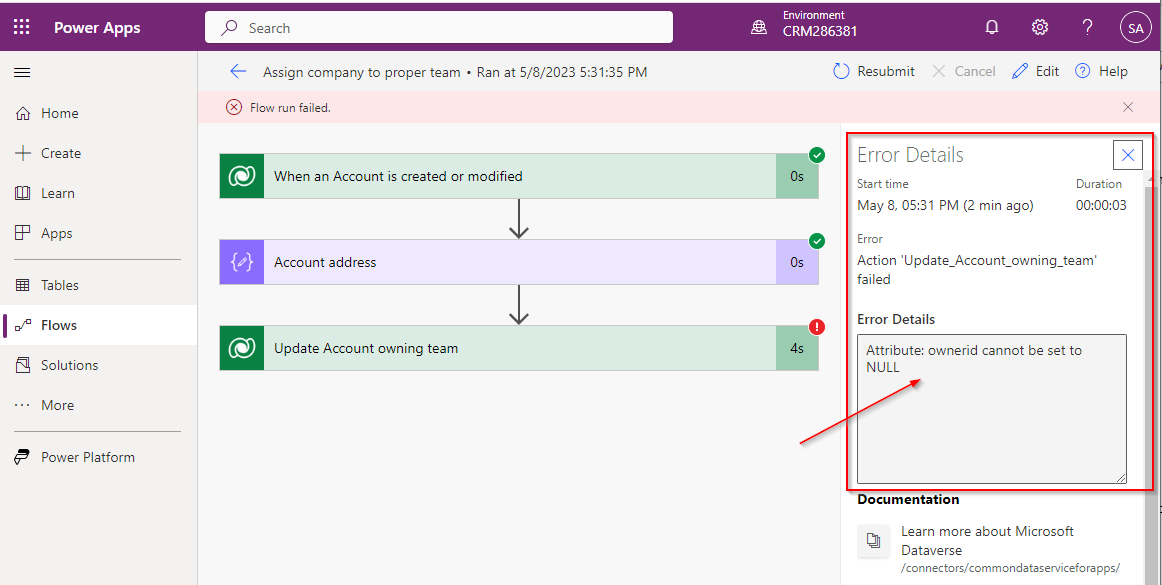Select Tables in the left navigation

coord(59,285)
